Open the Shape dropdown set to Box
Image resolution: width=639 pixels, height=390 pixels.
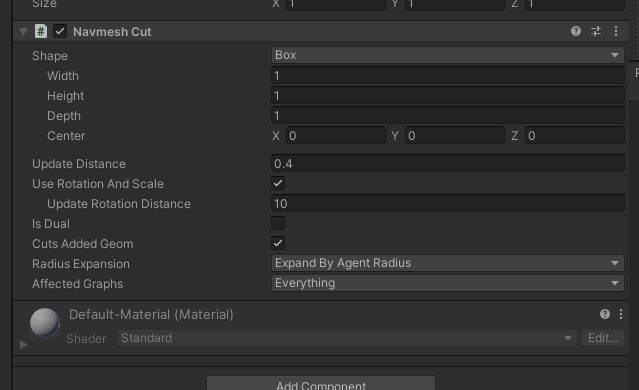pos(447,55)
